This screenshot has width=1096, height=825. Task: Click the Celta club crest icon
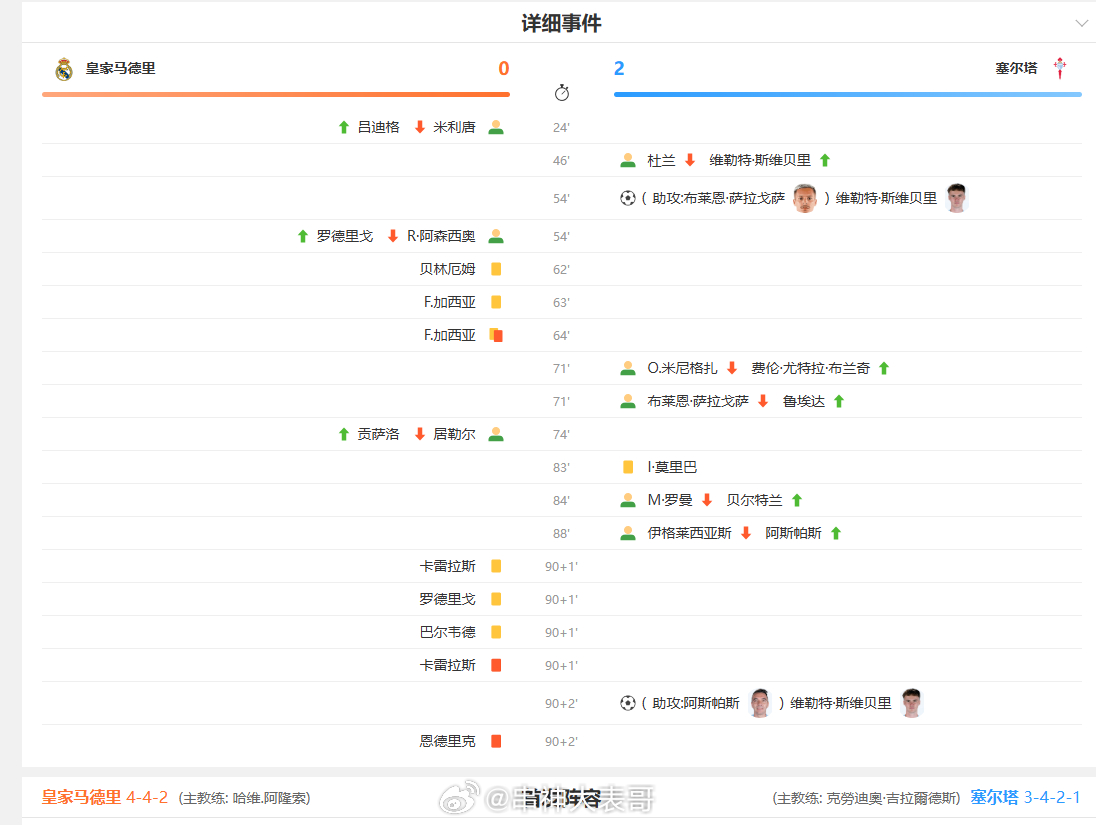(x=1060, y=68)
